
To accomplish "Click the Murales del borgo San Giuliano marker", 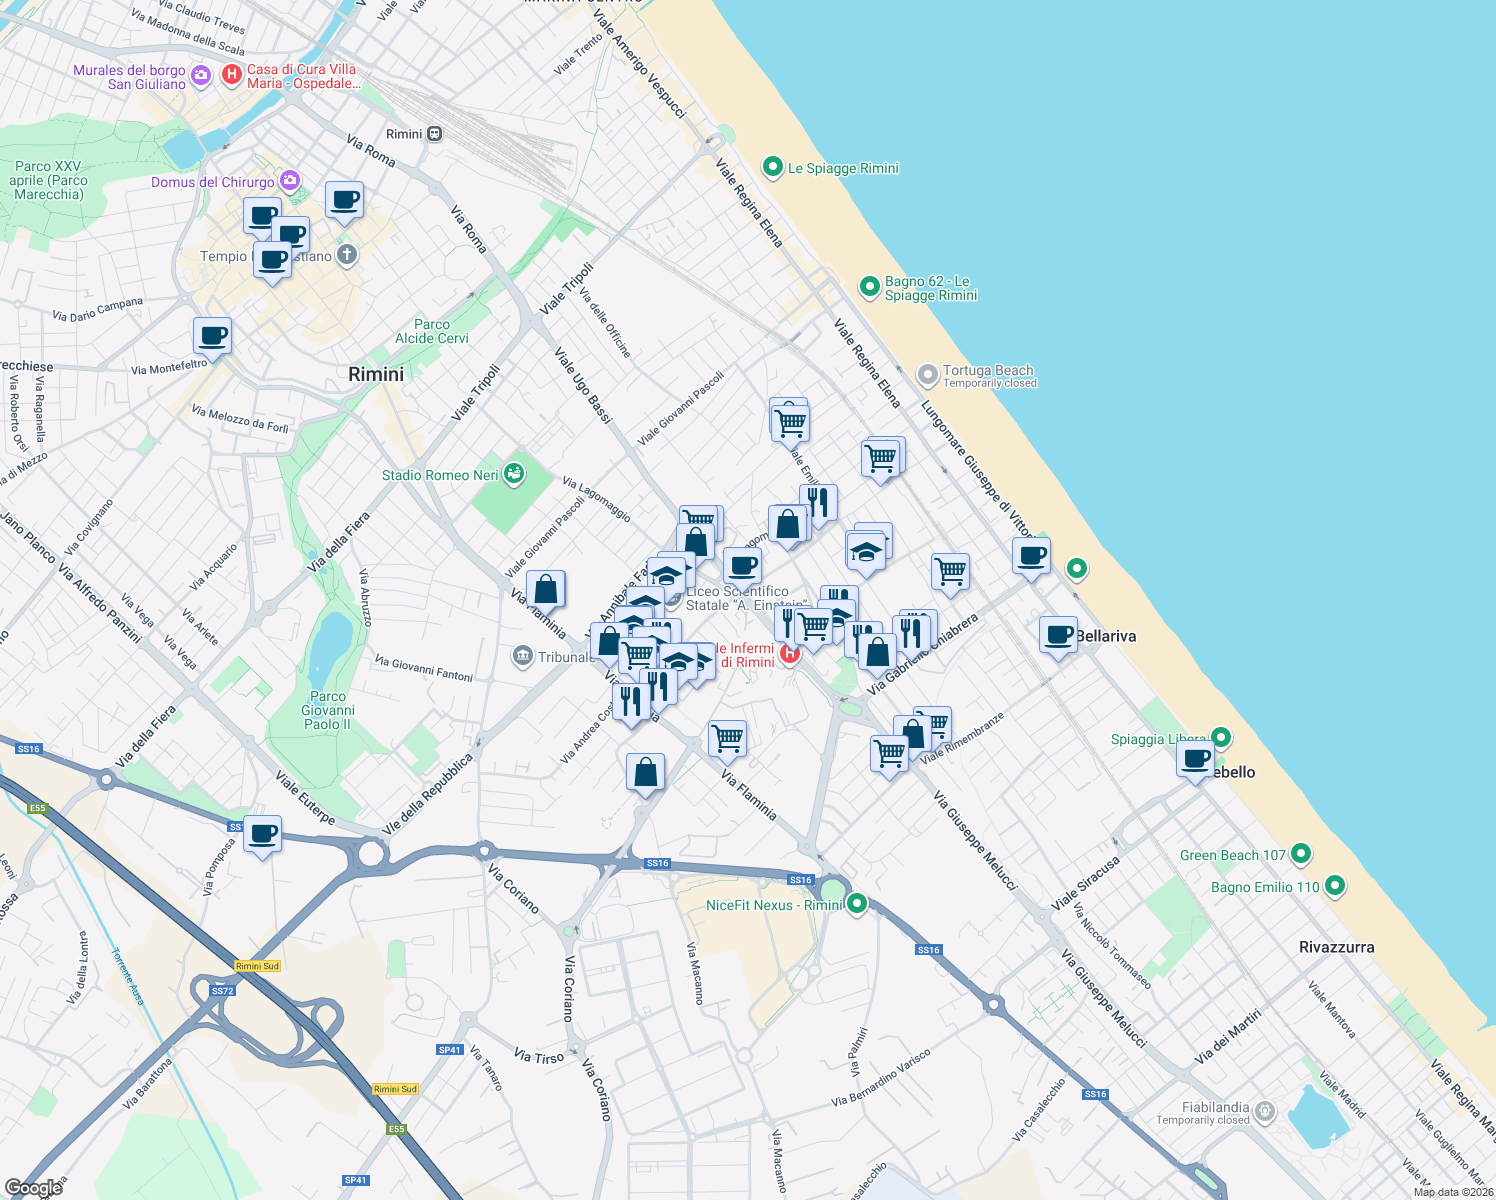I will (x=200, y=73).
